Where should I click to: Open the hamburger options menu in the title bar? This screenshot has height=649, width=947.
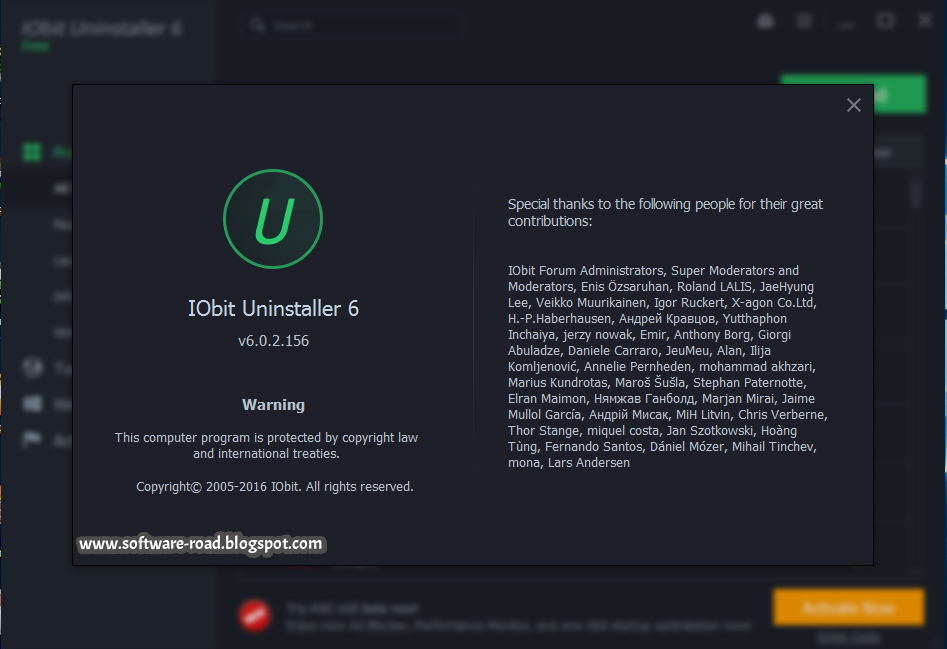click(x=804, y=21)
